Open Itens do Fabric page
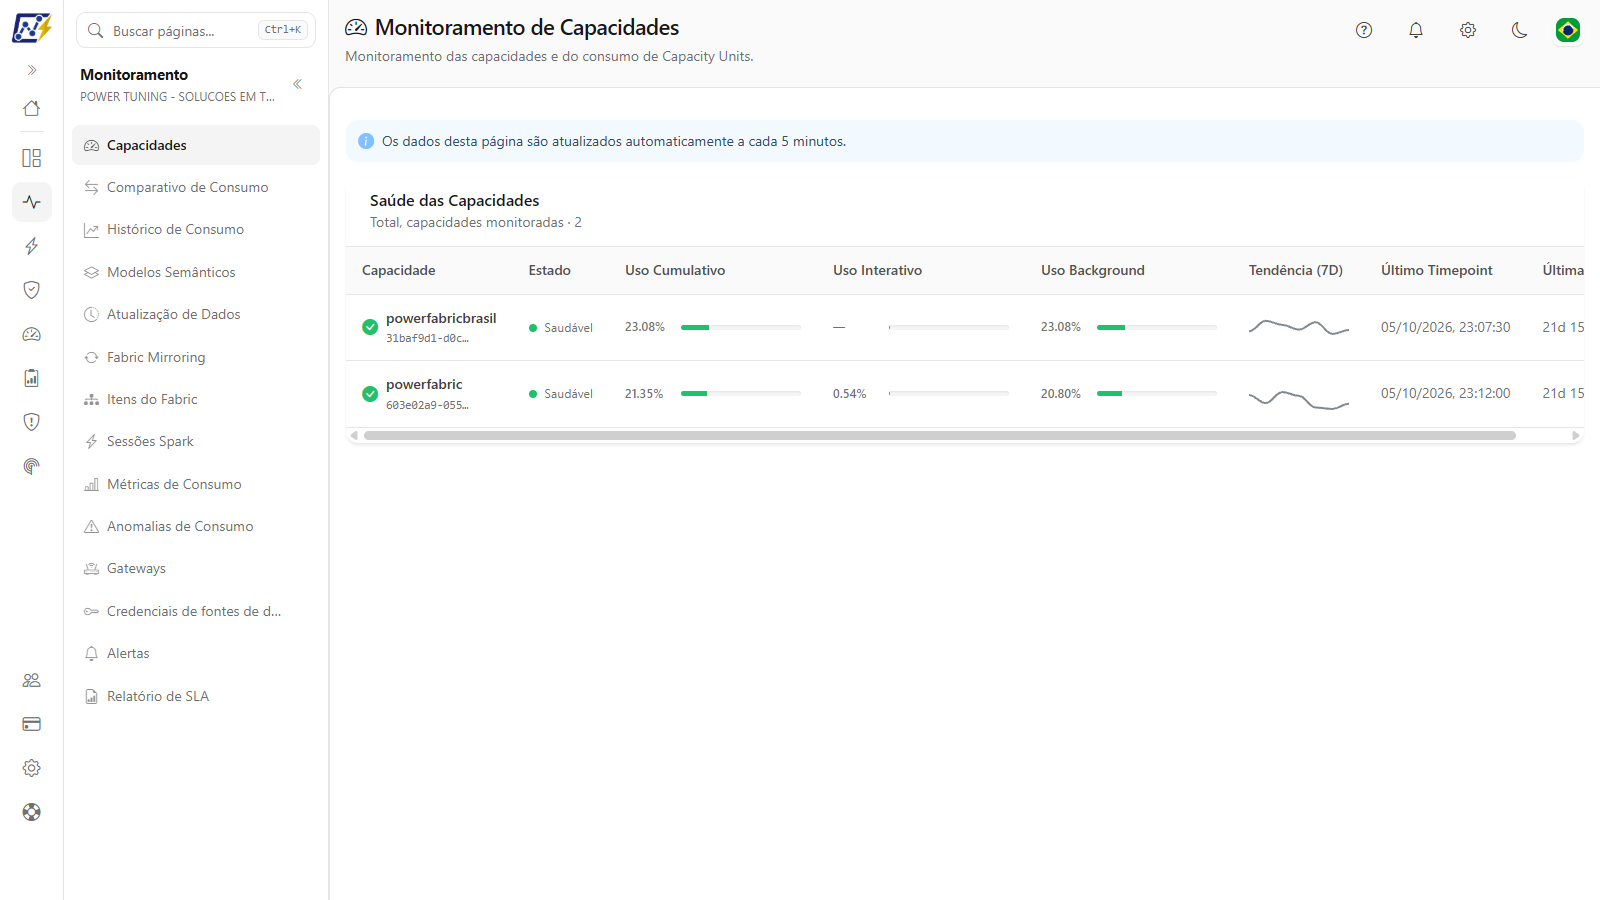 pyautogui.click(x=196, y=399)
